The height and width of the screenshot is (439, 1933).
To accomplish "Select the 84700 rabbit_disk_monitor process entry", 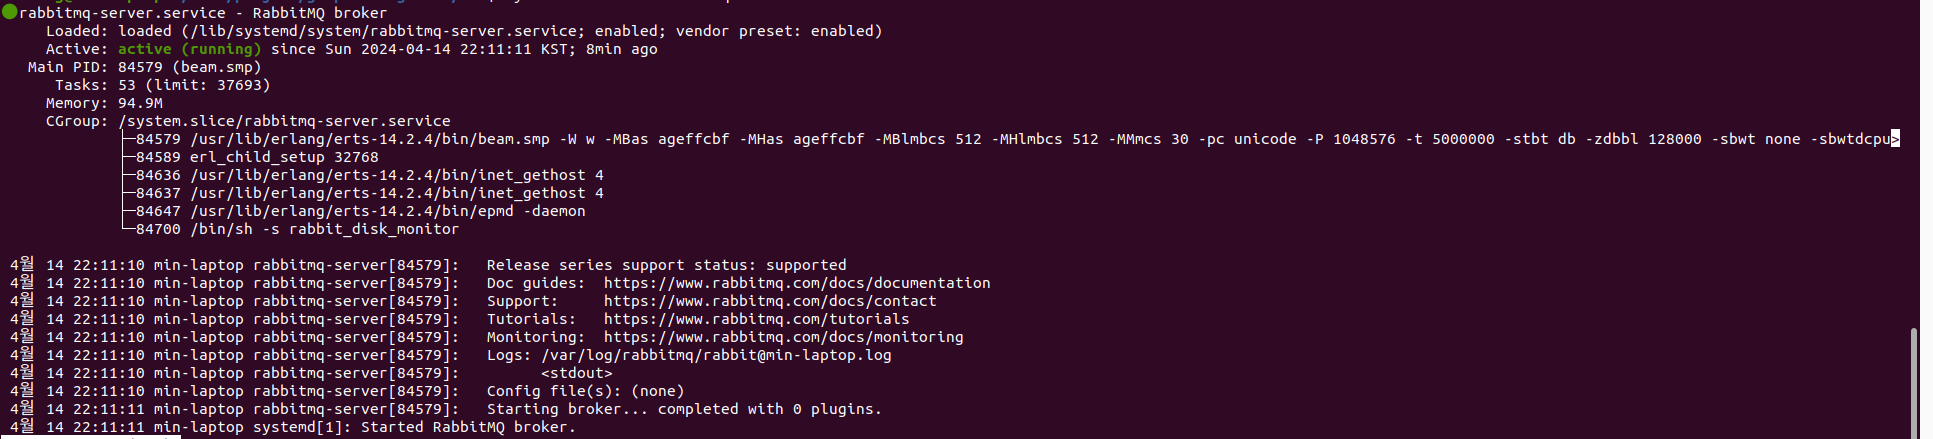I will 297,229.
